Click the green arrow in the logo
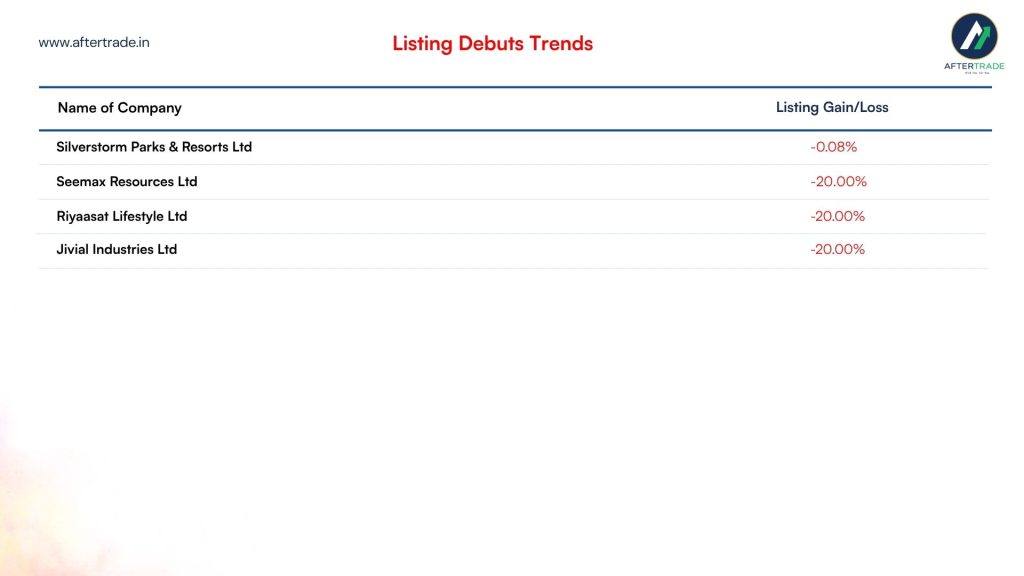Screen dimensions: 1024x576 pos(982,38)
